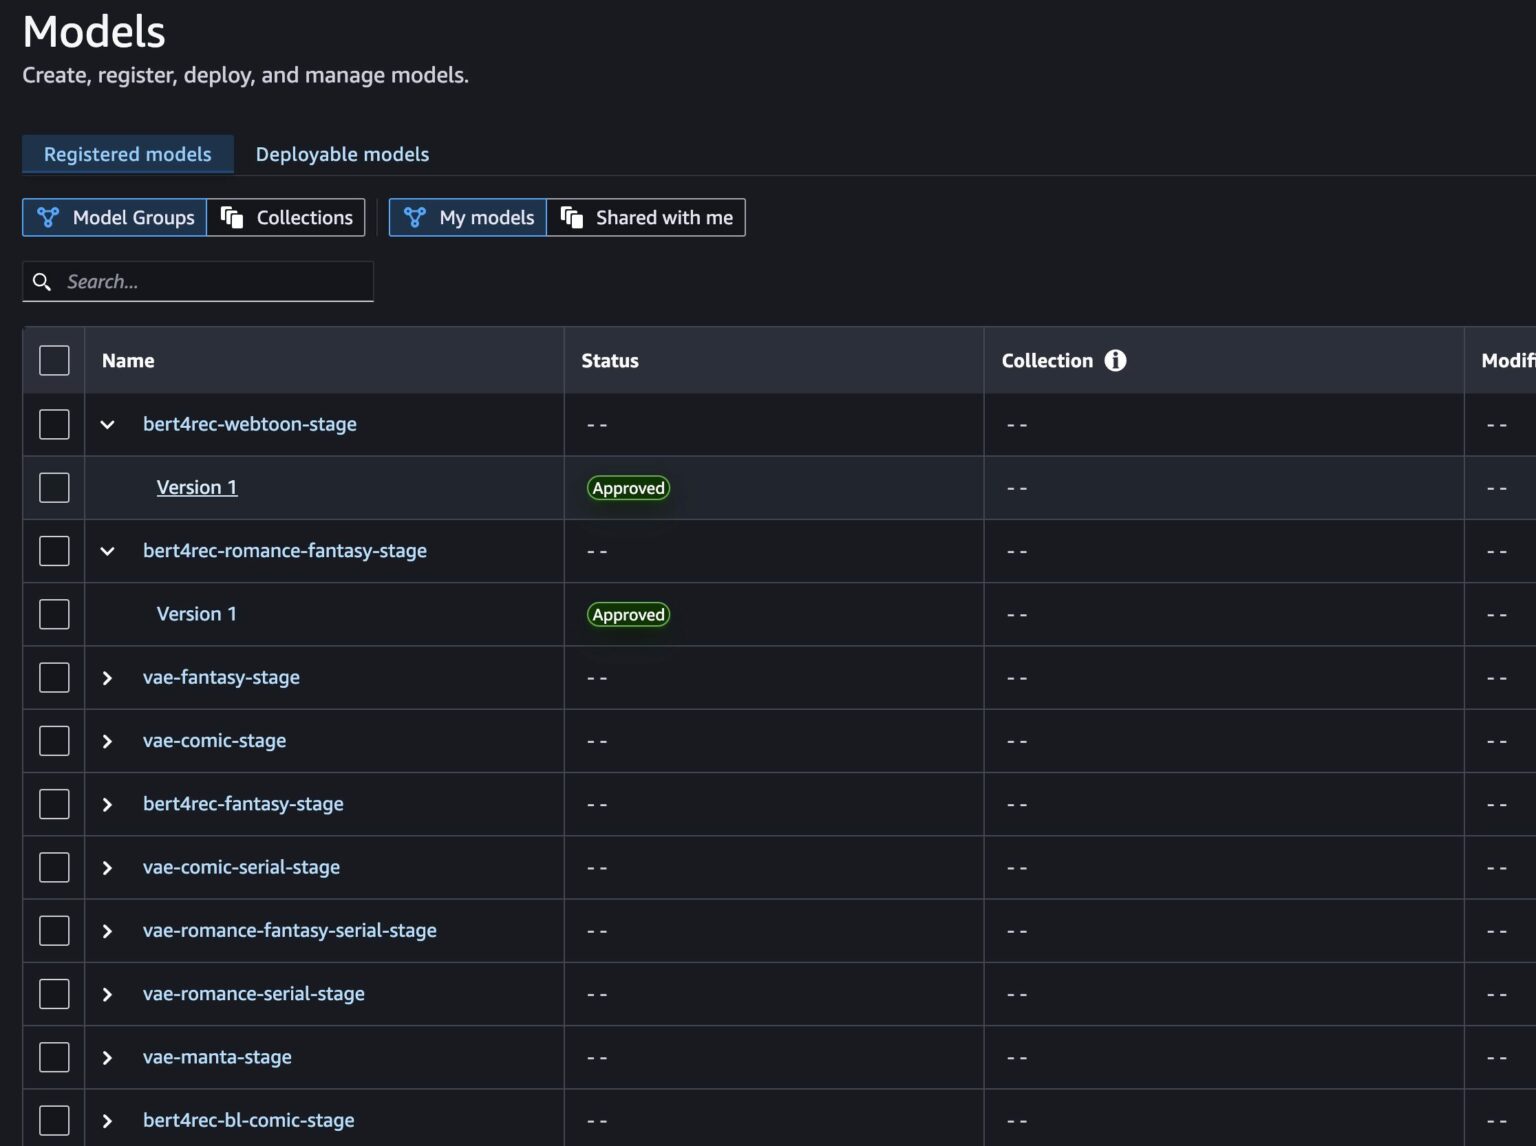The image size is (1536, 1146).
Task: Click the Collections stack icon
Action: tap(232, 217)
